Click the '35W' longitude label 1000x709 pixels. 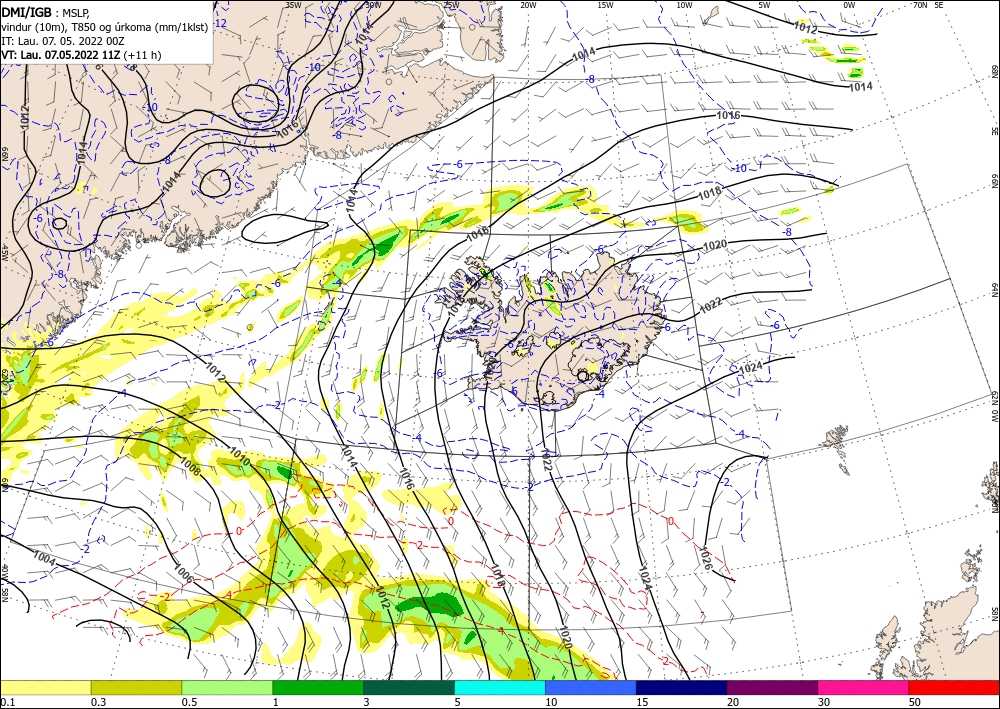tap(293, 4)
